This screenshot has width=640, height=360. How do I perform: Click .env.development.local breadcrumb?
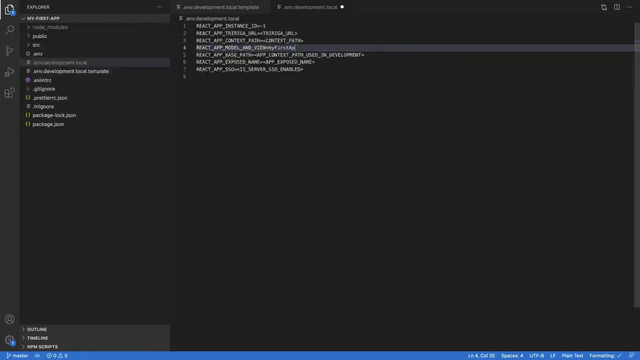(x=212, y=18)
